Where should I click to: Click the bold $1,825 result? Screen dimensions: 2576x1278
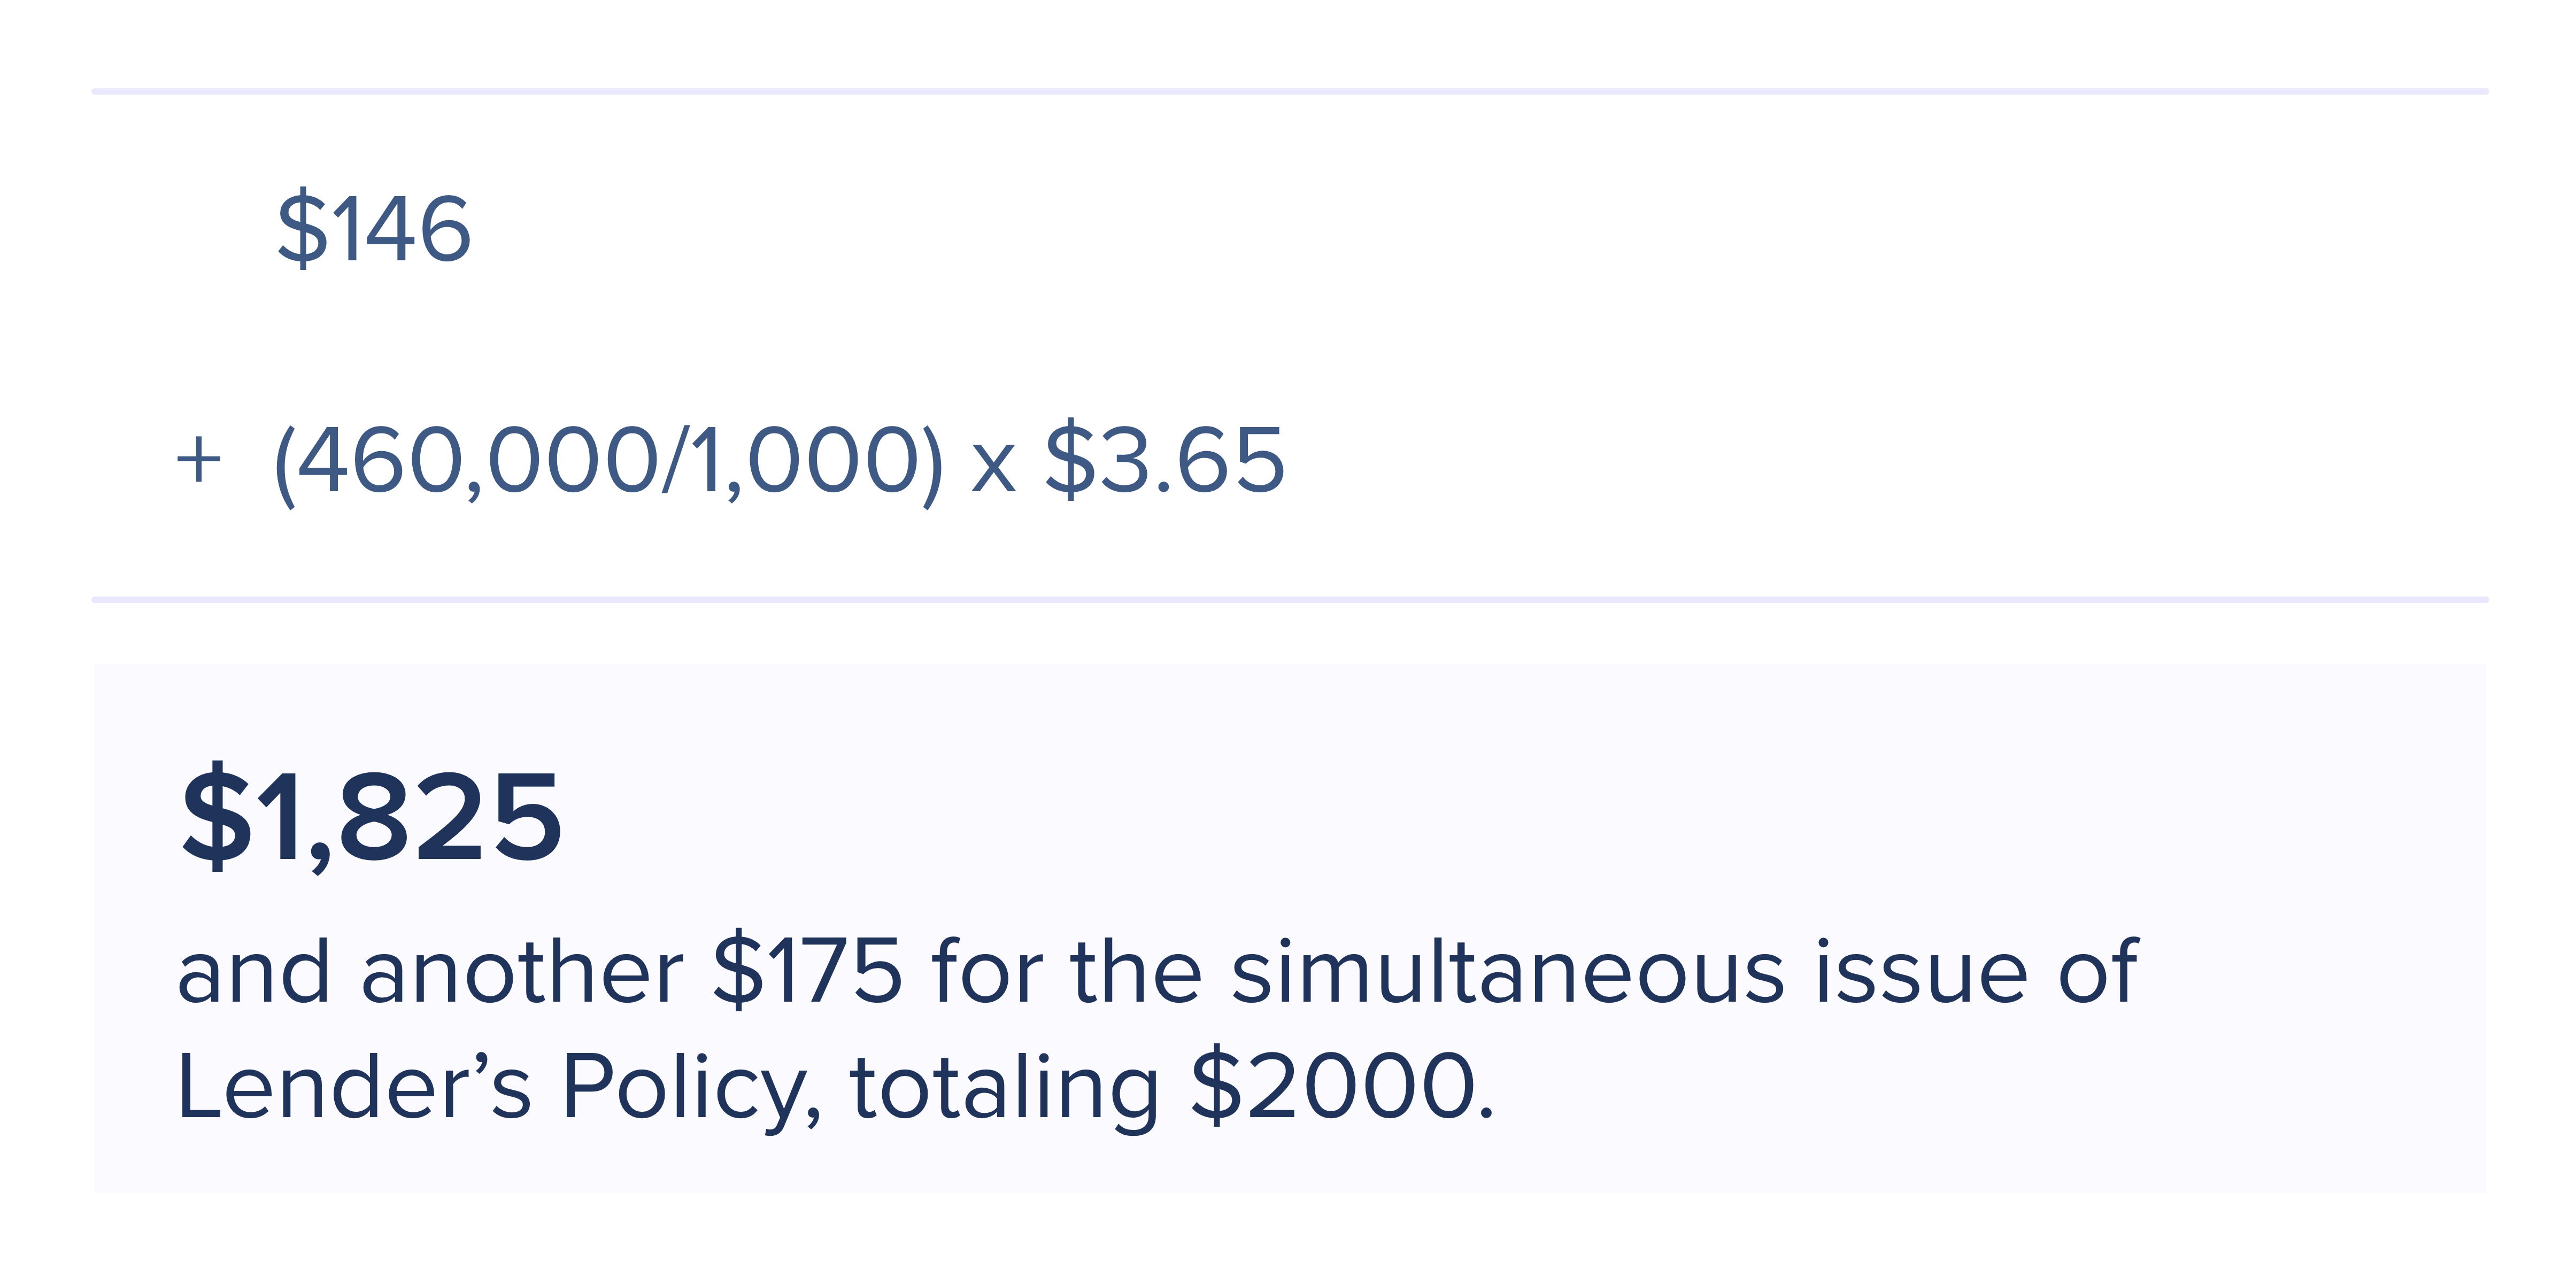371,817
